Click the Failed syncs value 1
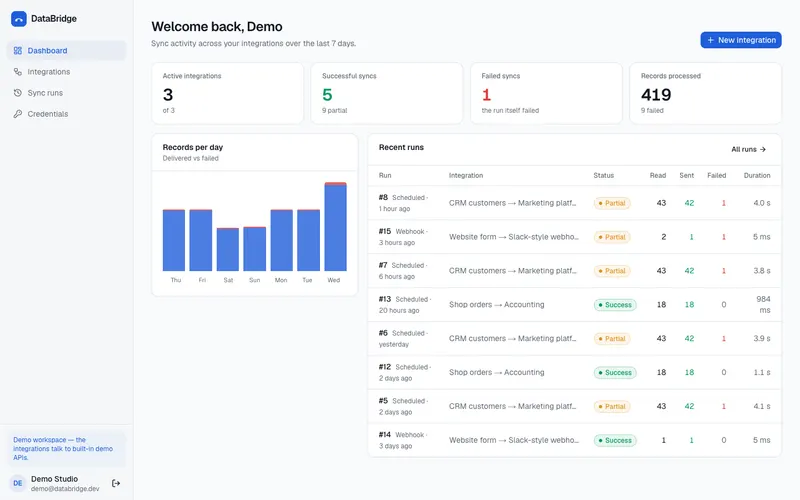The height and width of the screenshot is (500, 800). point(486,94)
